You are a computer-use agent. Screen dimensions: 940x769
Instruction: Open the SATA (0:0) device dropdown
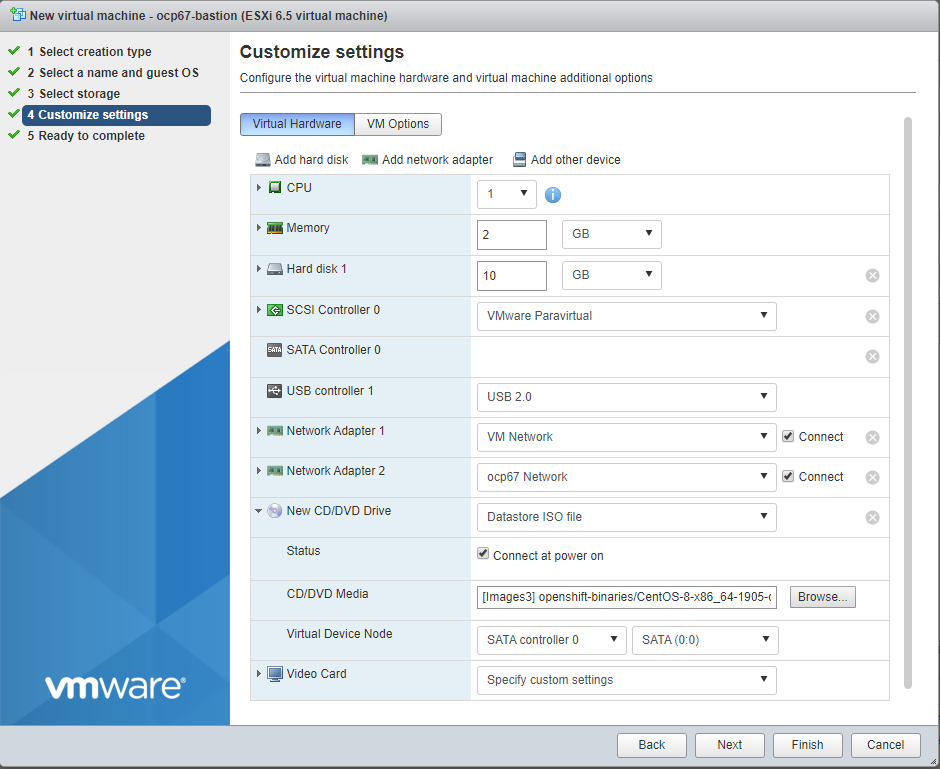click(x=705, y=640)
